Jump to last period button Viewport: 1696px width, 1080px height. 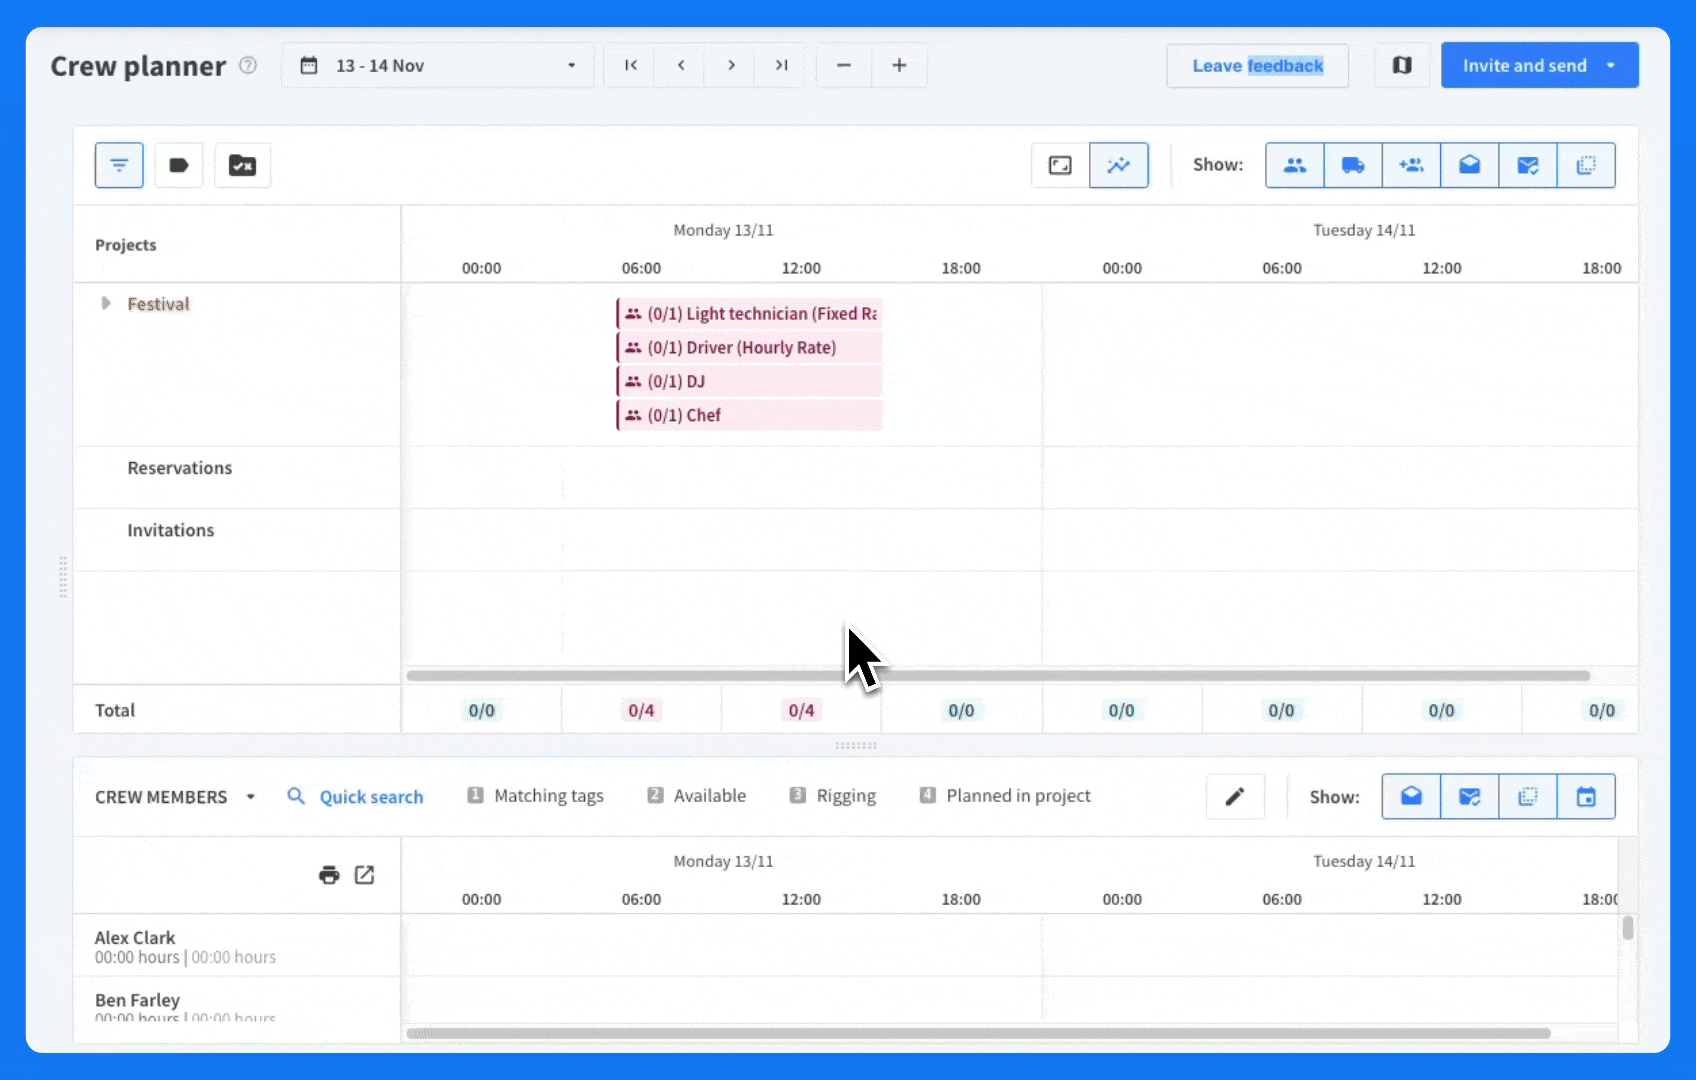coord(781,65)
